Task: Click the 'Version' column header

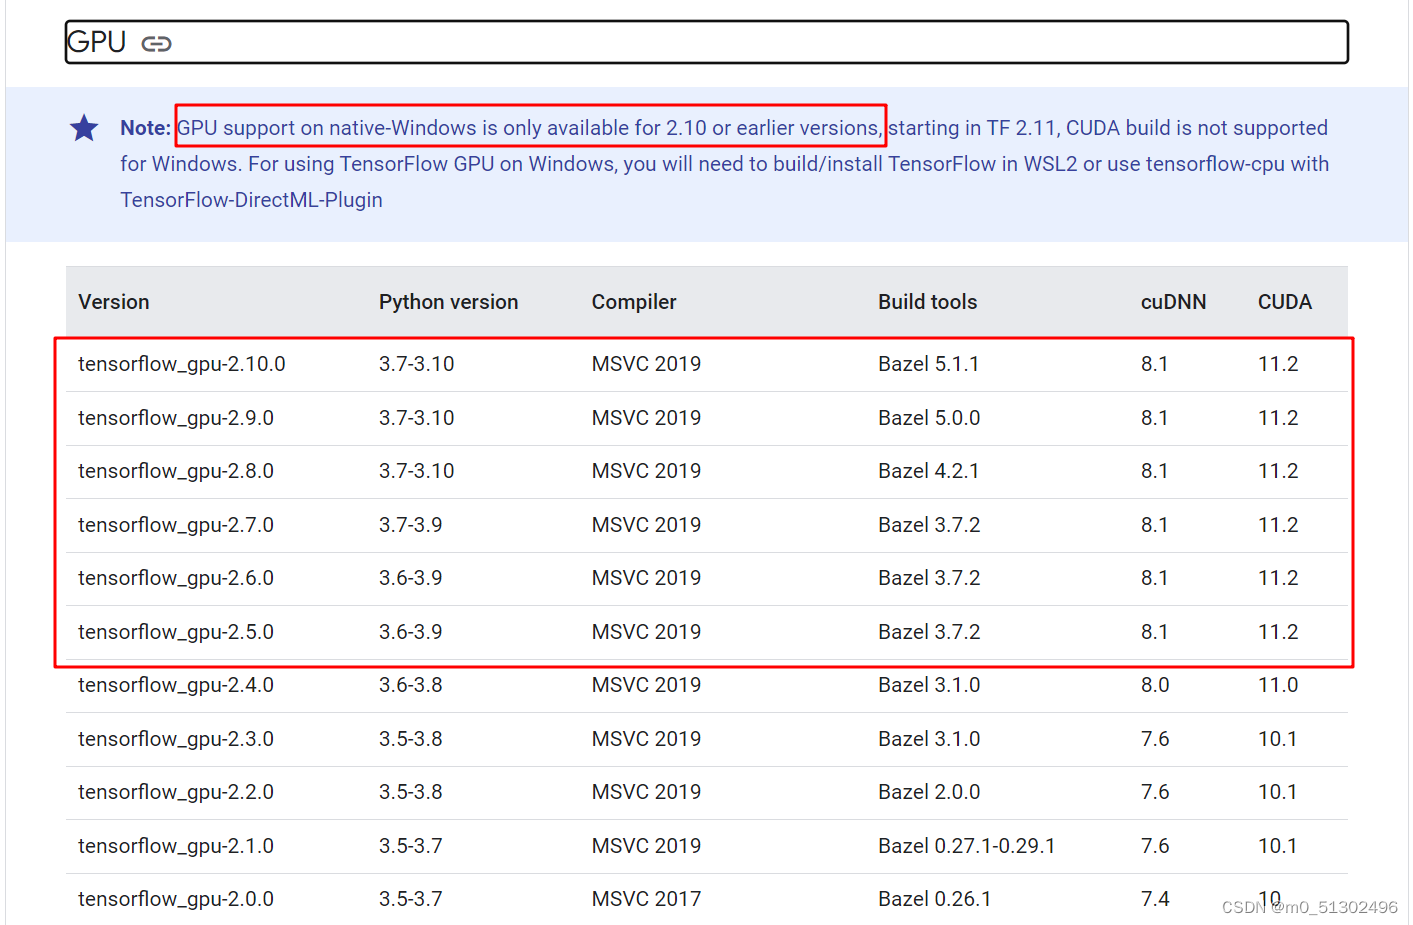Action: pos(114,302)
